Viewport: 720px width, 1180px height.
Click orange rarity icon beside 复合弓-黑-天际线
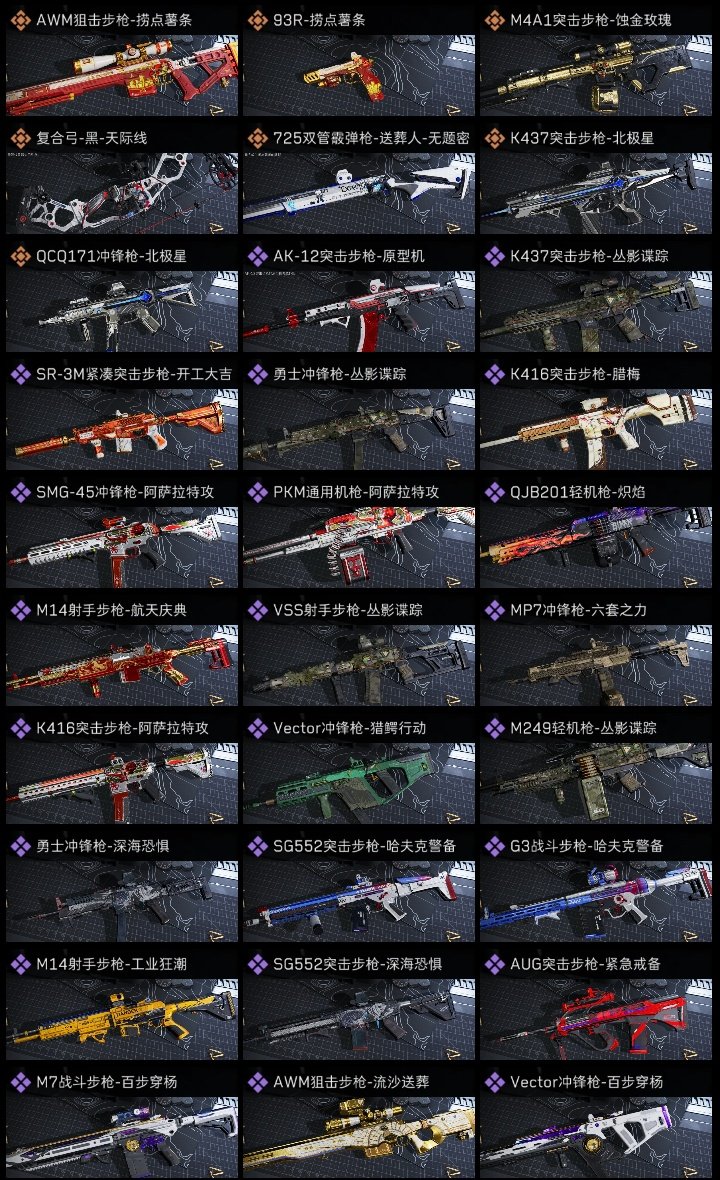point(20,138)
